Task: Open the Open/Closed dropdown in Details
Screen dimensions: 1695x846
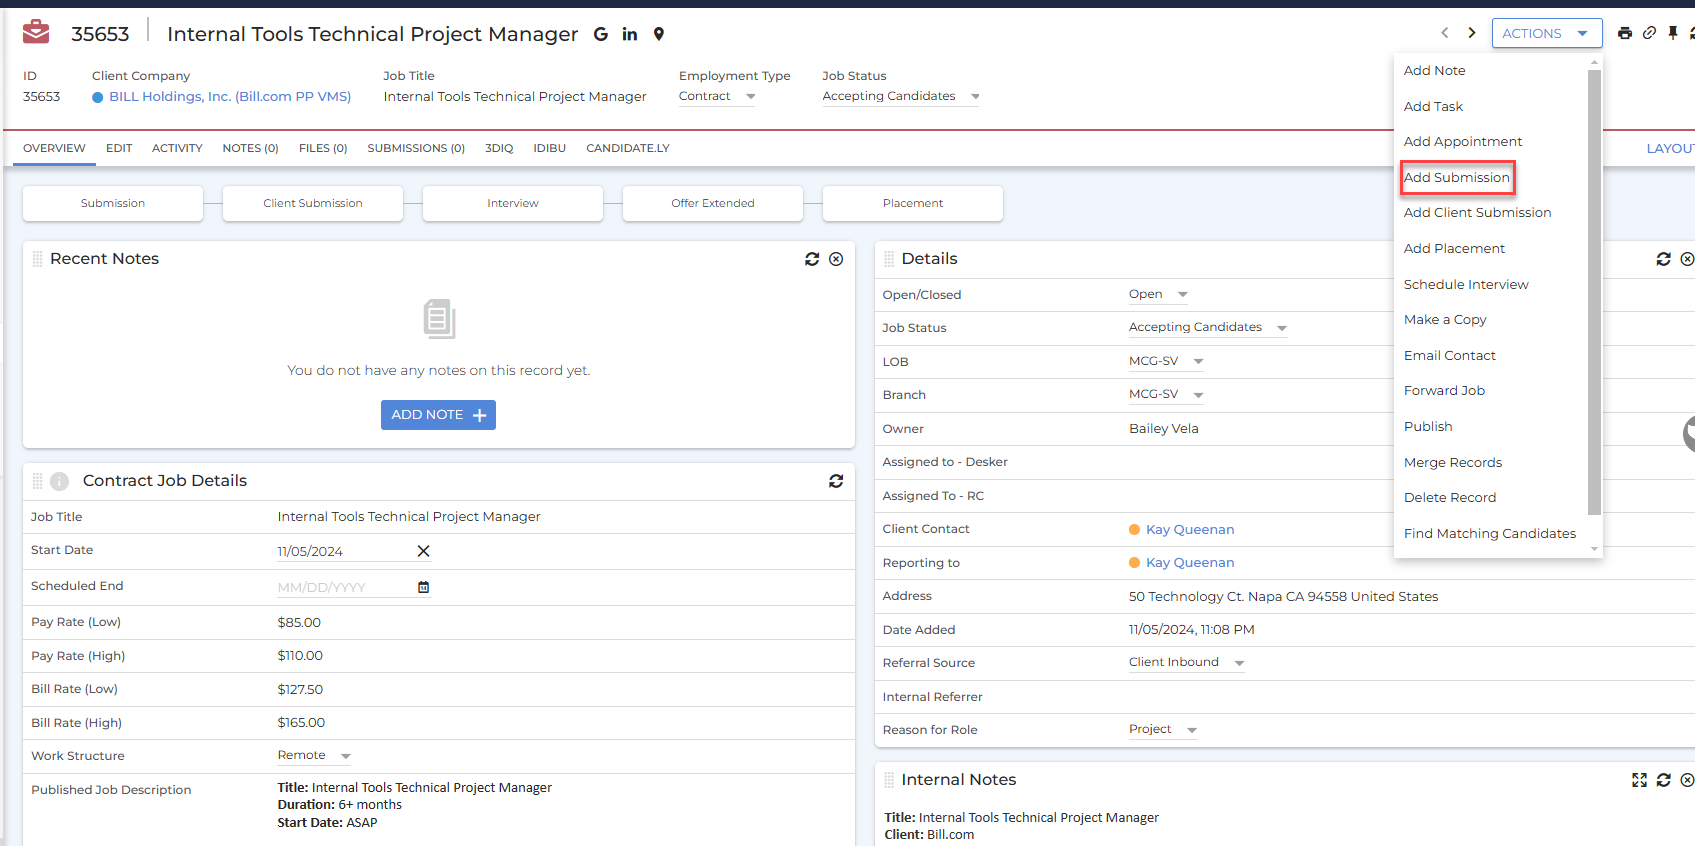Action: (1158, 295)
